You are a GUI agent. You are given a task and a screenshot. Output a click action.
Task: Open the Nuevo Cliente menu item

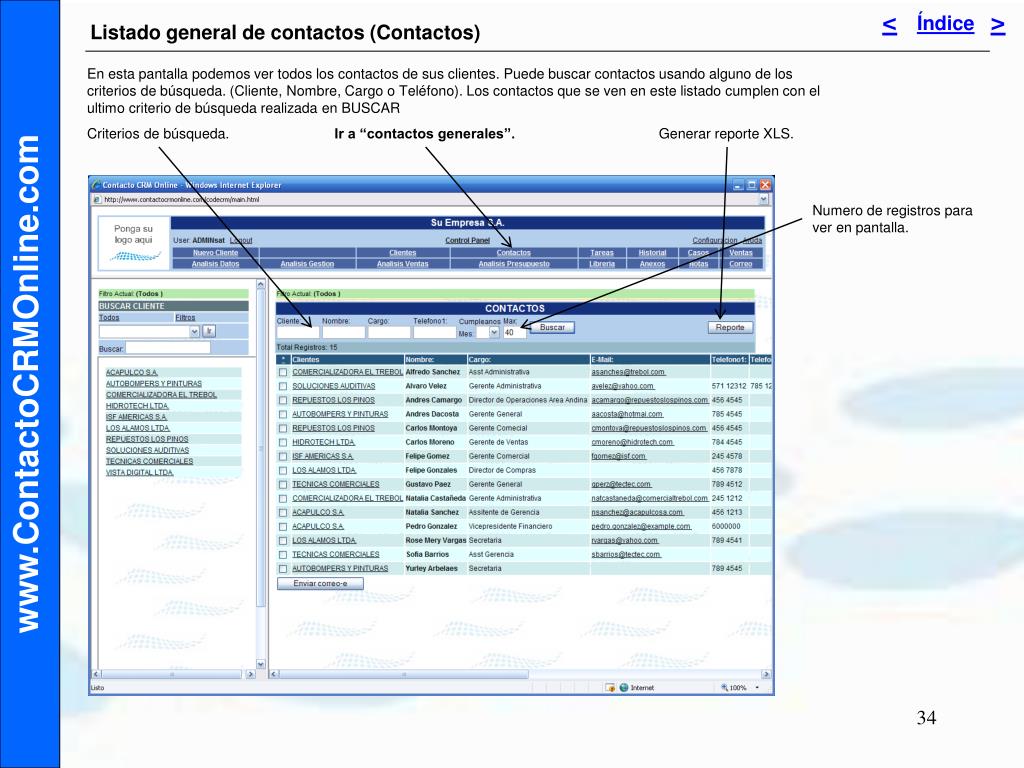[x=216, y=253]
